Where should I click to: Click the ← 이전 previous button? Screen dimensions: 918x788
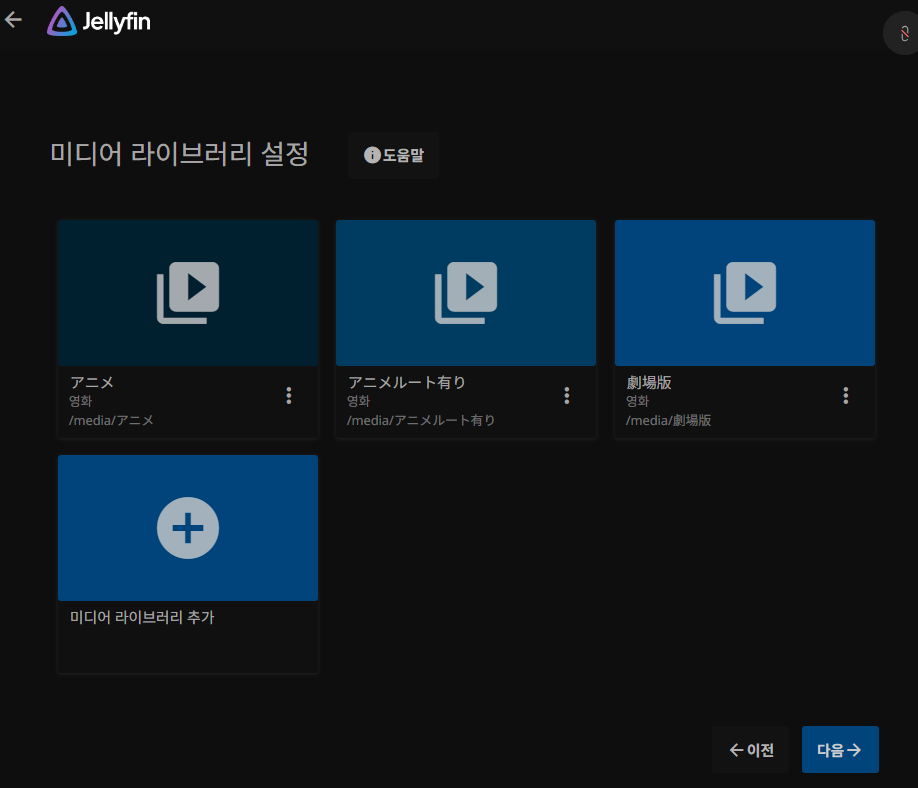751,749
